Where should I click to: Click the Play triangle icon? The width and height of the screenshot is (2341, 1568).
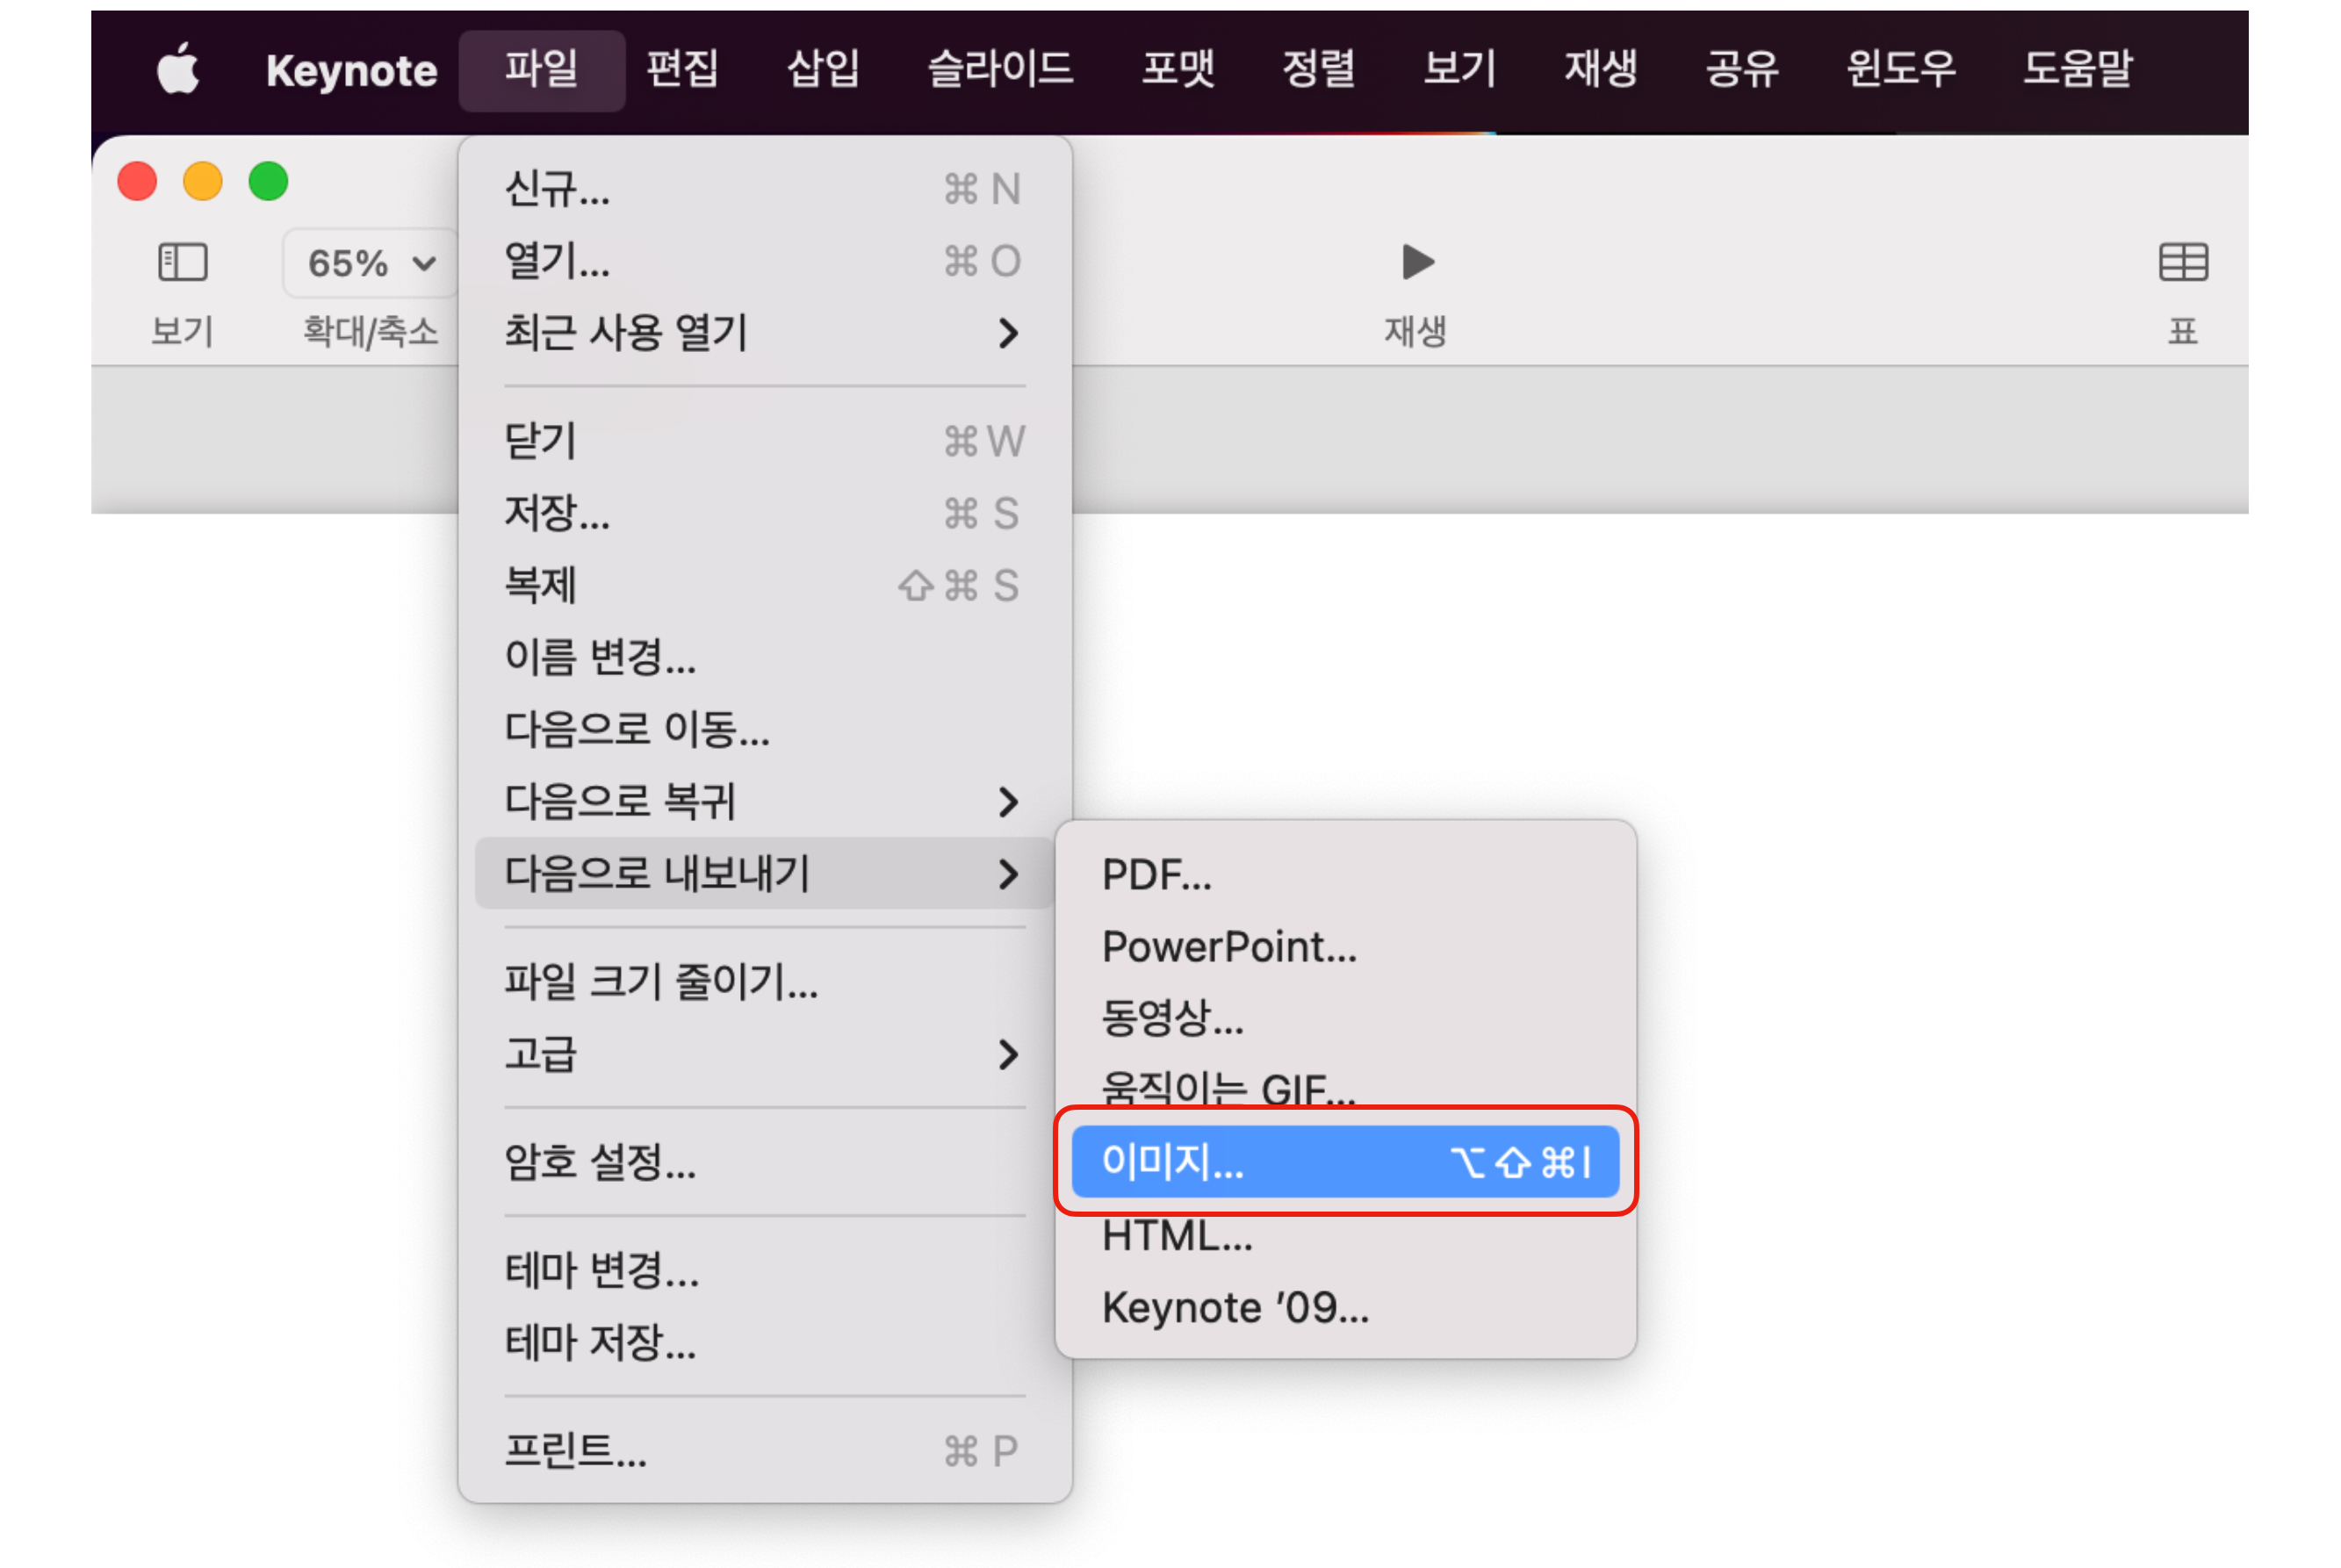tap(1416, 263)
